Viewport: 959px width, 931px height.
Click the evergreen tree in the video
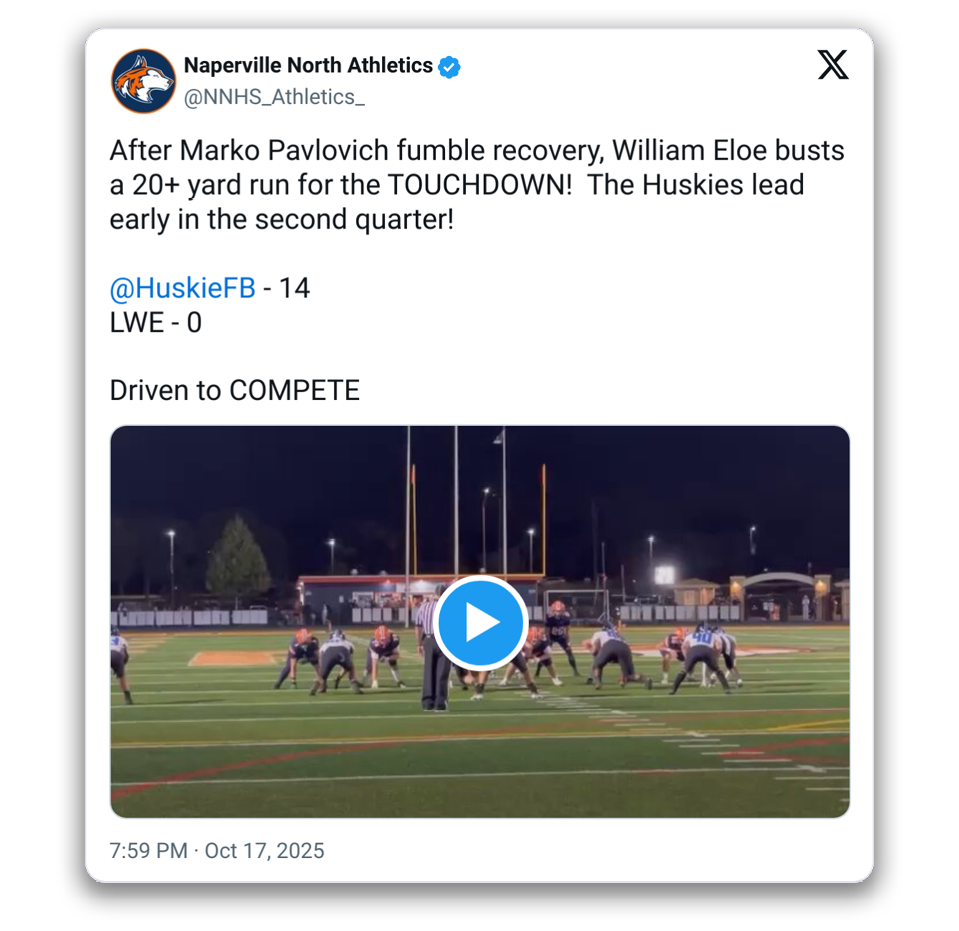pos(238,557)
